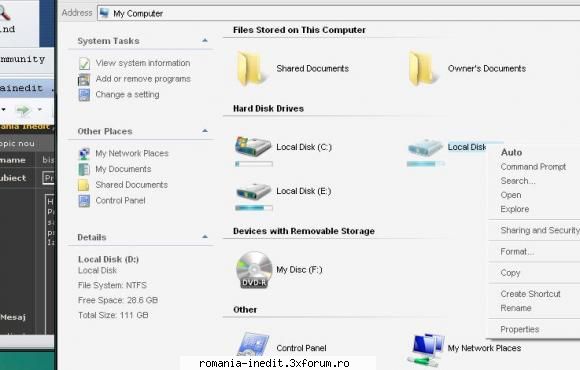Click the green forward arrow in browser window
Image resolution: width=580 pixels, height=370 pixels.
[x=23, y=110]
